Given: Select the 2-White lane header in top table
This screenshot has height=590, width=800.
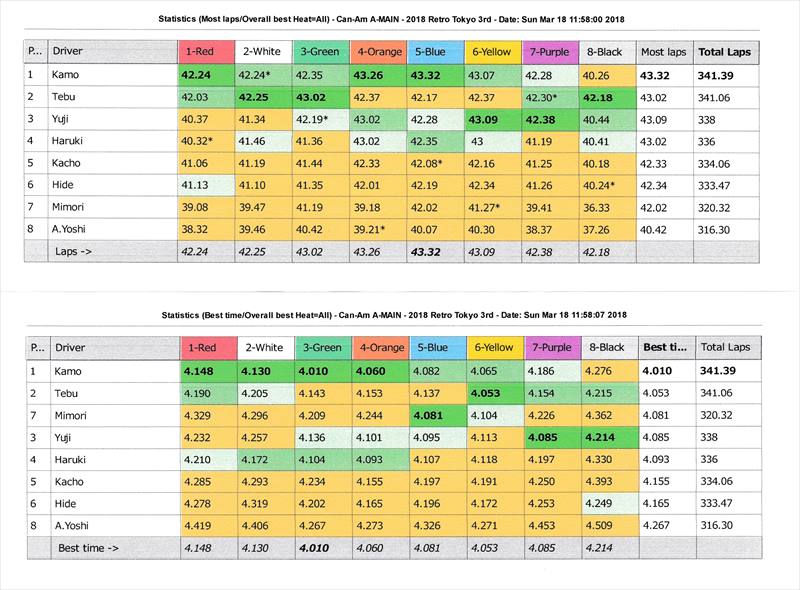Looking at the screenshot, I should pyautogui.click(x=260, y=51).
